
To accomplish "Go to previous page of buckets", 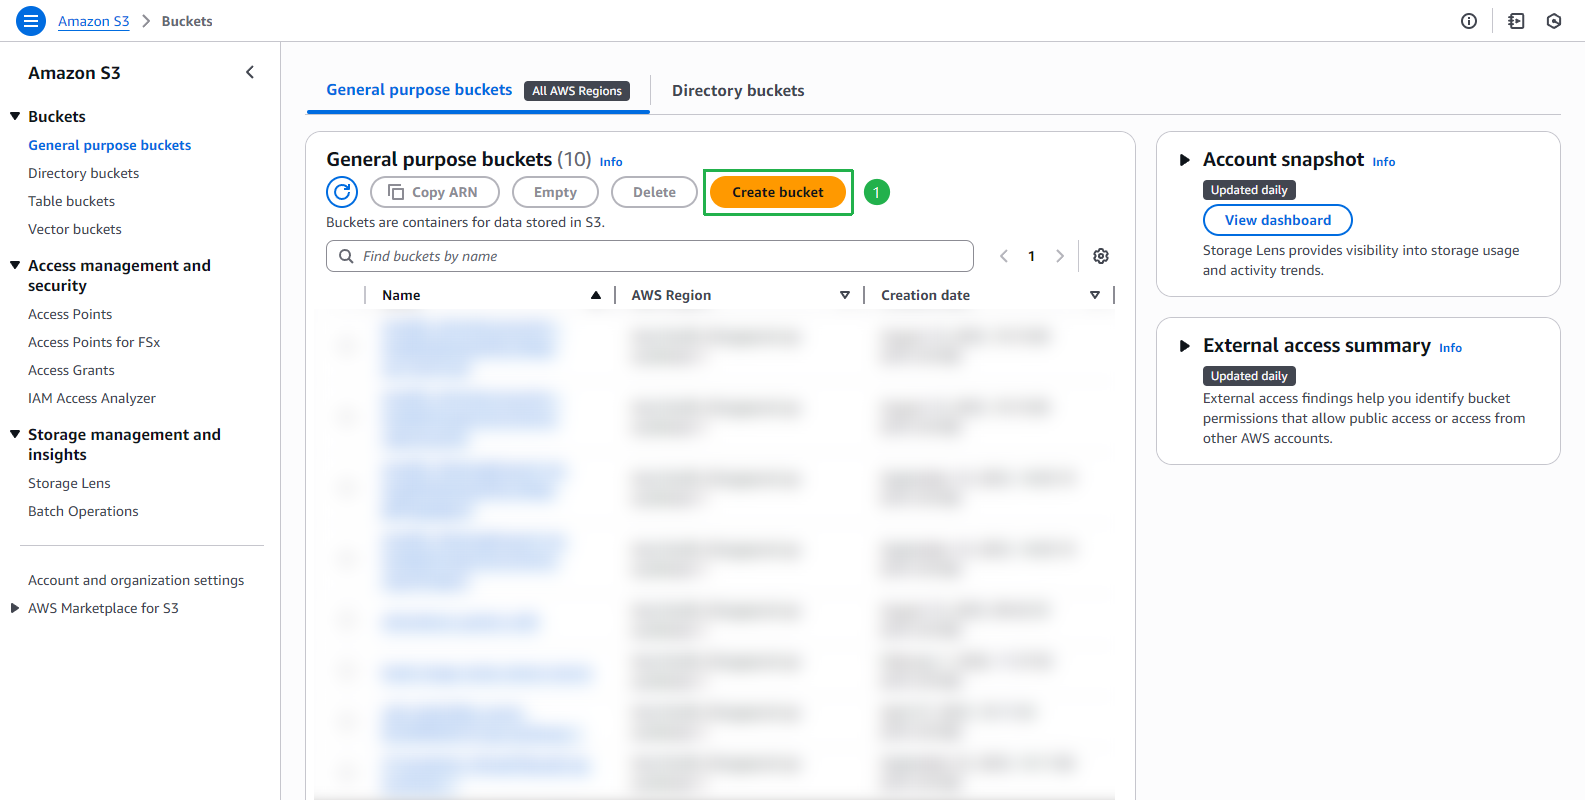I will [1004, 256].
